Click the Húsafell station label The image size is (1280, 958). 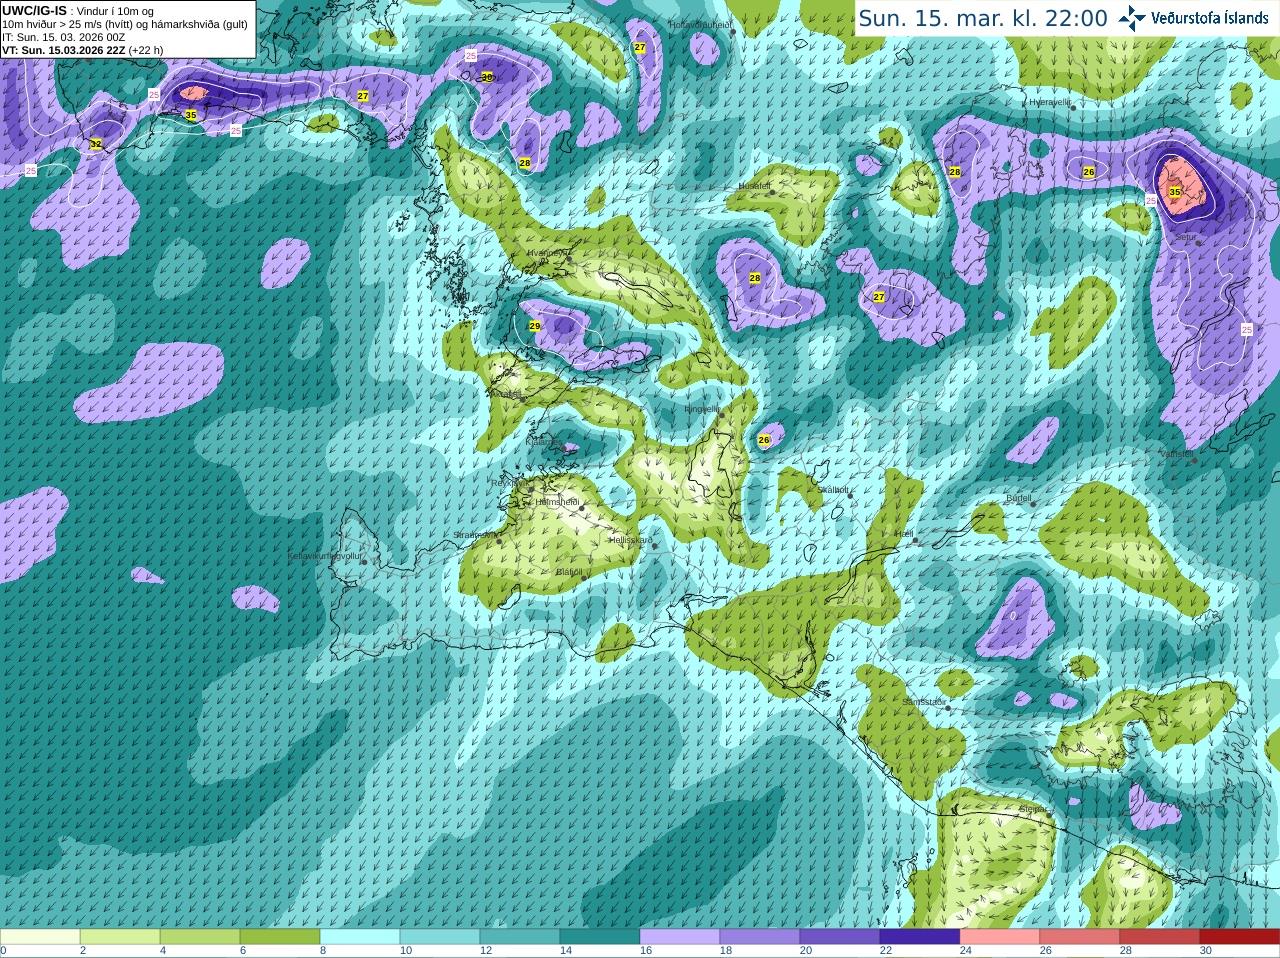[x=754, y=186]
